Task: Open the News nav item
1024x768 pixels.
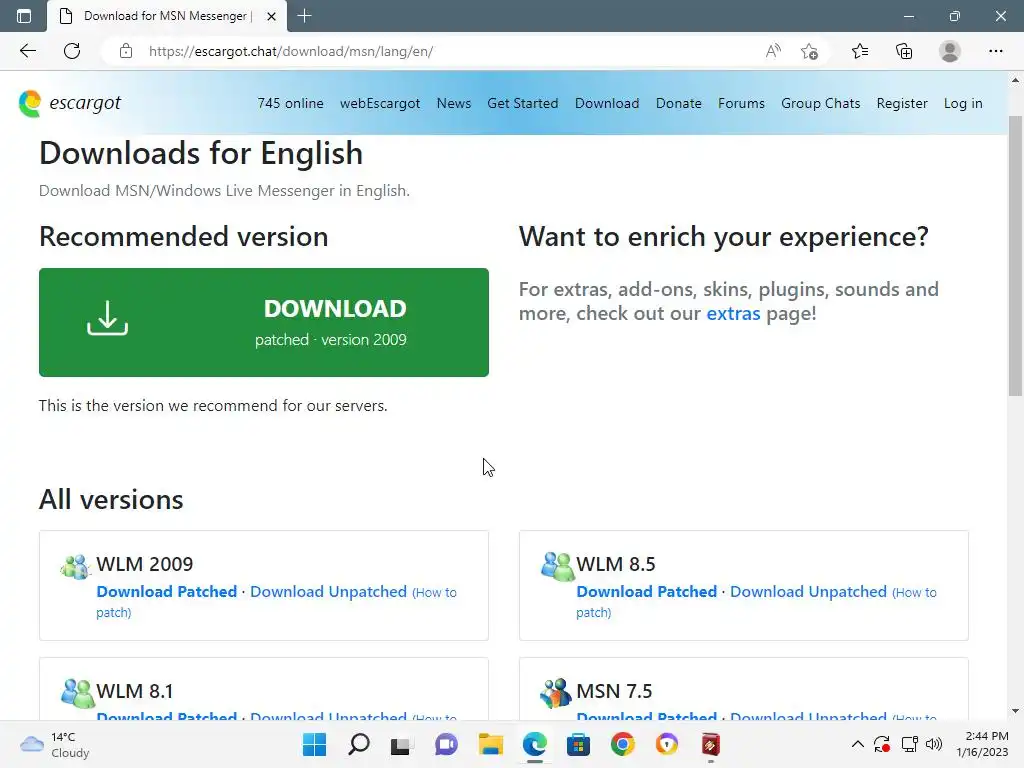Action: point(454,103)
